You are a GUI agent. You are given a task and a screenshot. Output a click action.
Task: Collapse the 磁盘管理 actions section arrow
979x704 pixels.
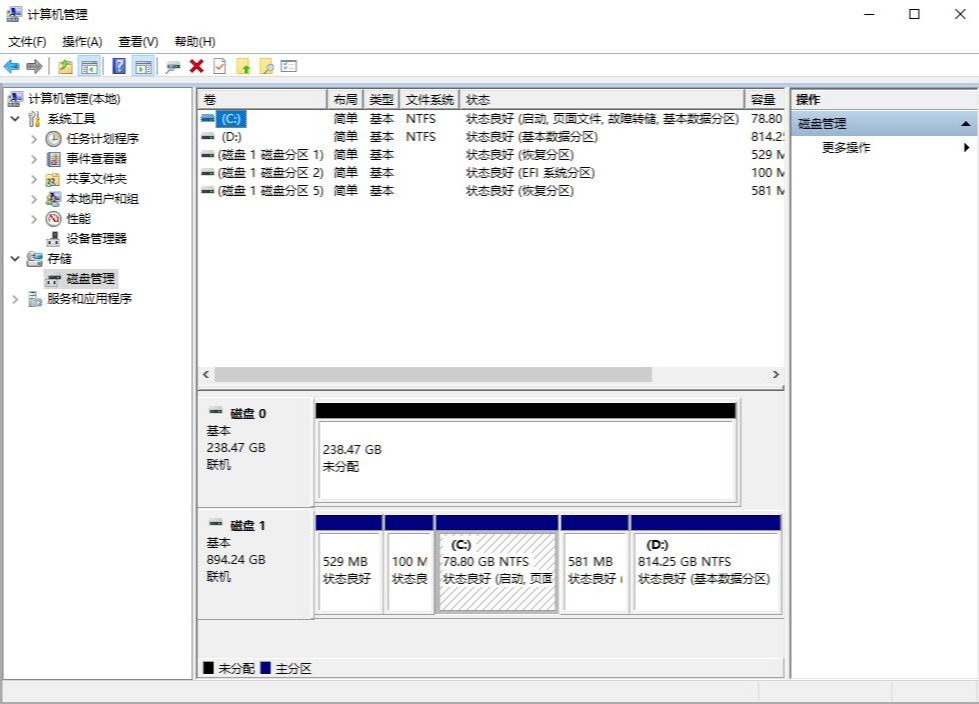[965, 124]
